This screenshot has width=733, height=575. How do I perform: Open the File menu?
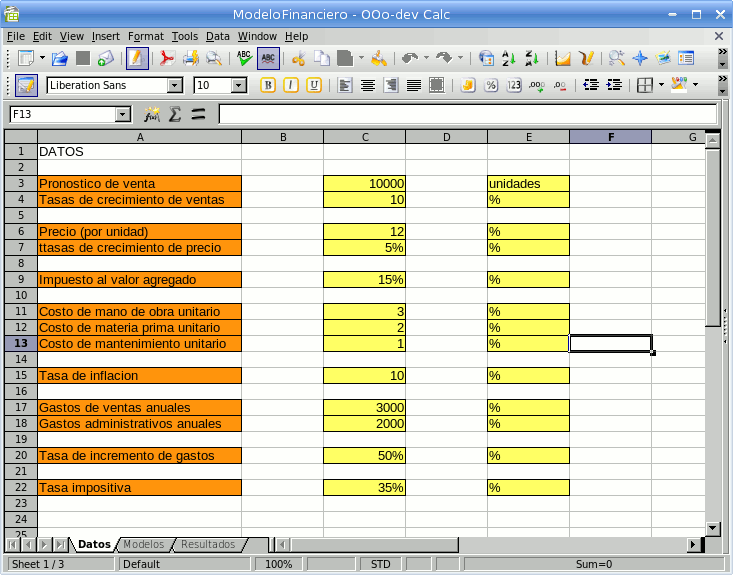[16, 36]
